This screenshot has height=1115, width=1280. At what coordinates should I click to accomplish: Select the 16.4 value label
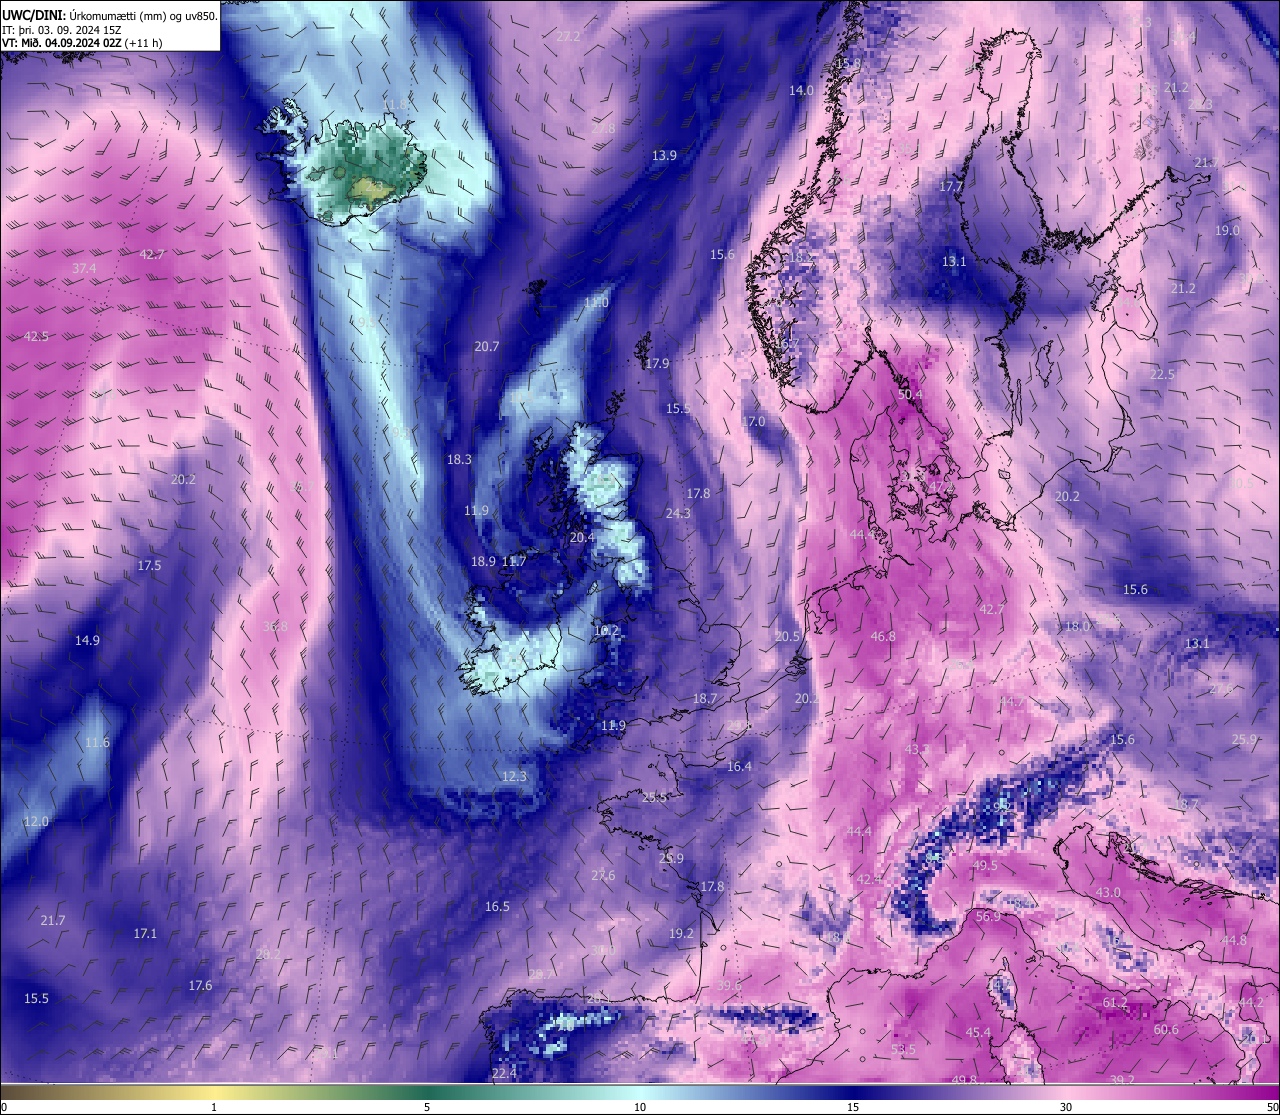739,766
